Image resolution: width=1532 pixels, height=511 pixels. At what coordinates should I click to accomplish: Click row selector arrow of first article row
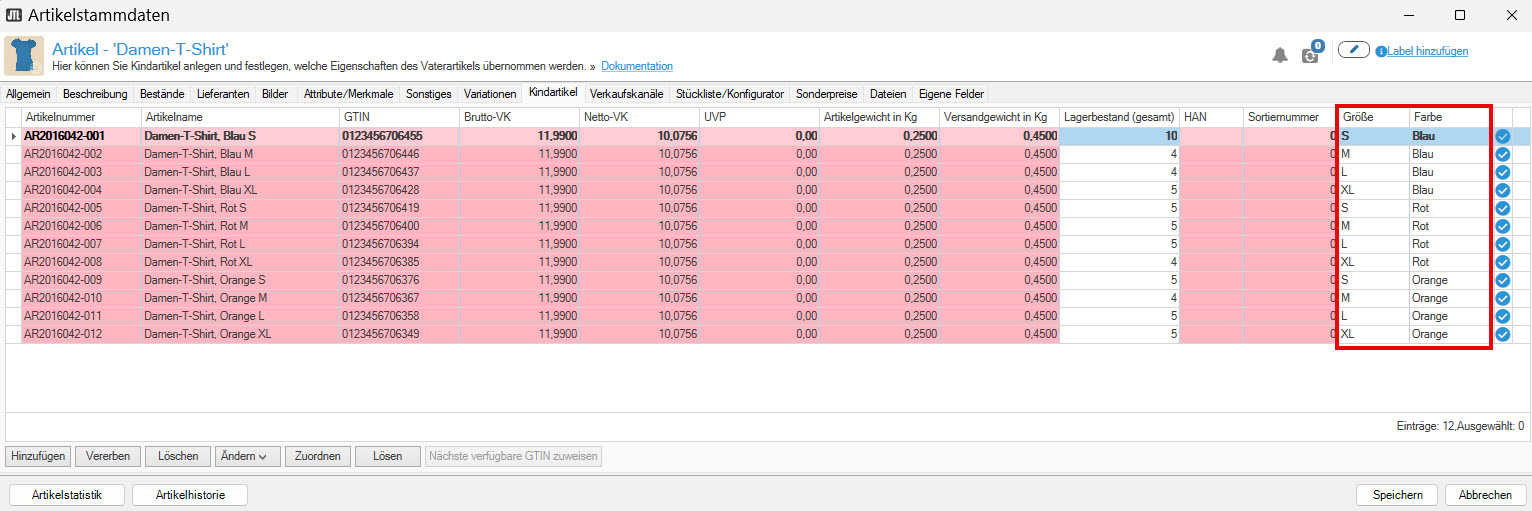pos(13,136)
